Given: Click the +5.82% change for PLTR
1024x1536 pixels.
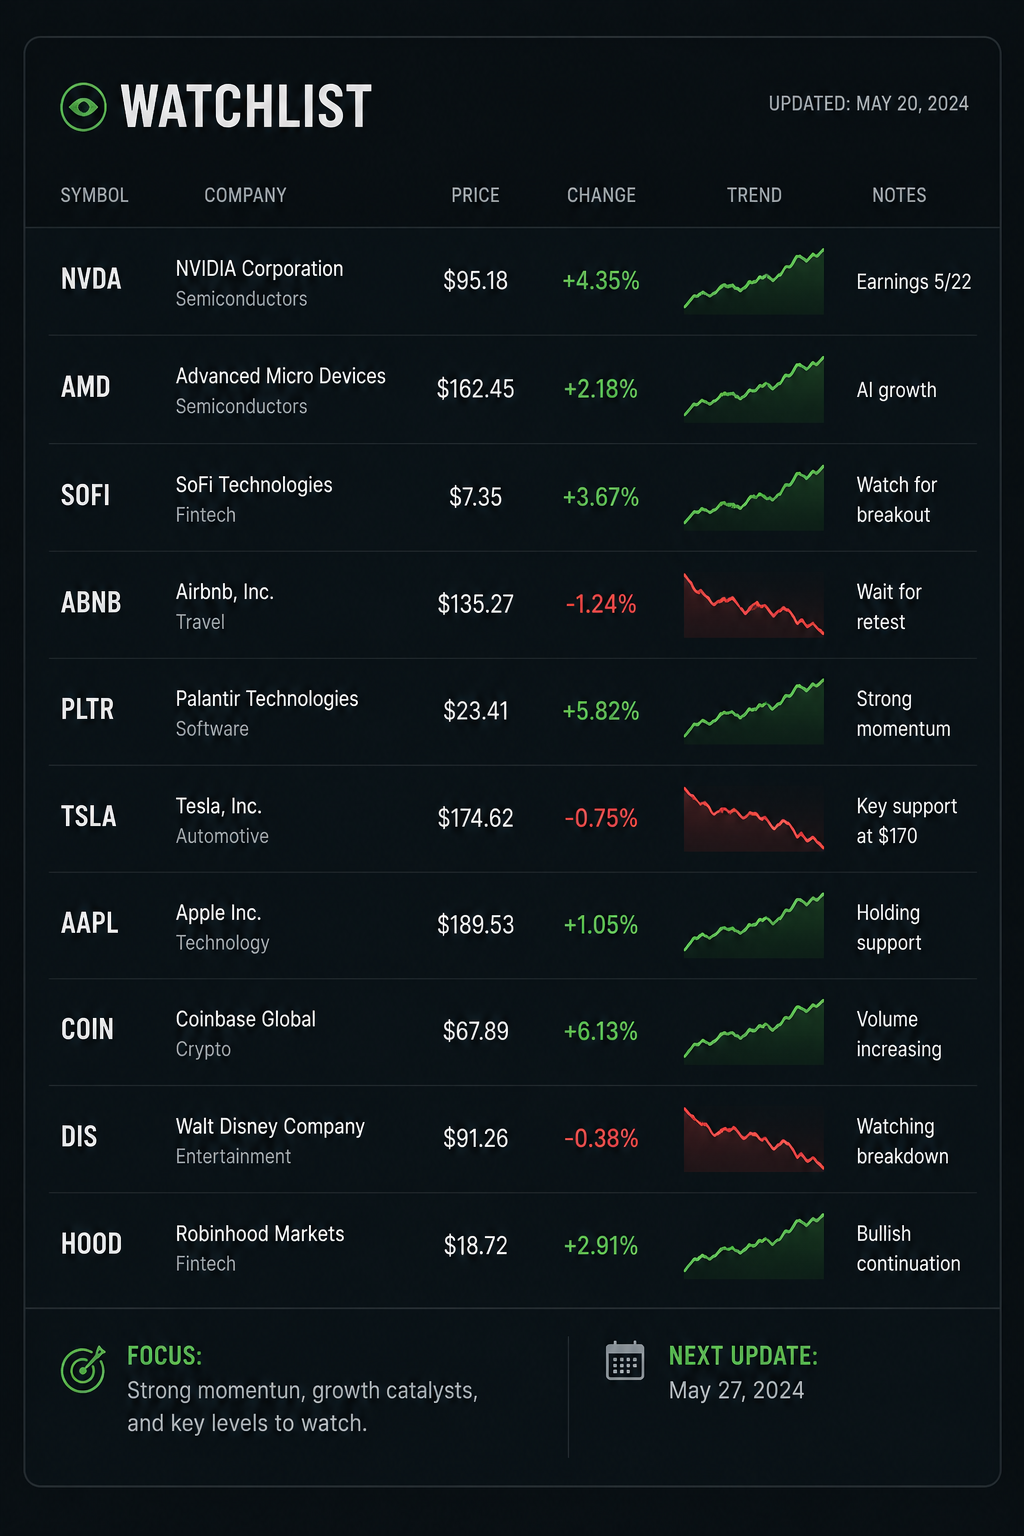Looking at the screenshot, I should pos(601,711).
